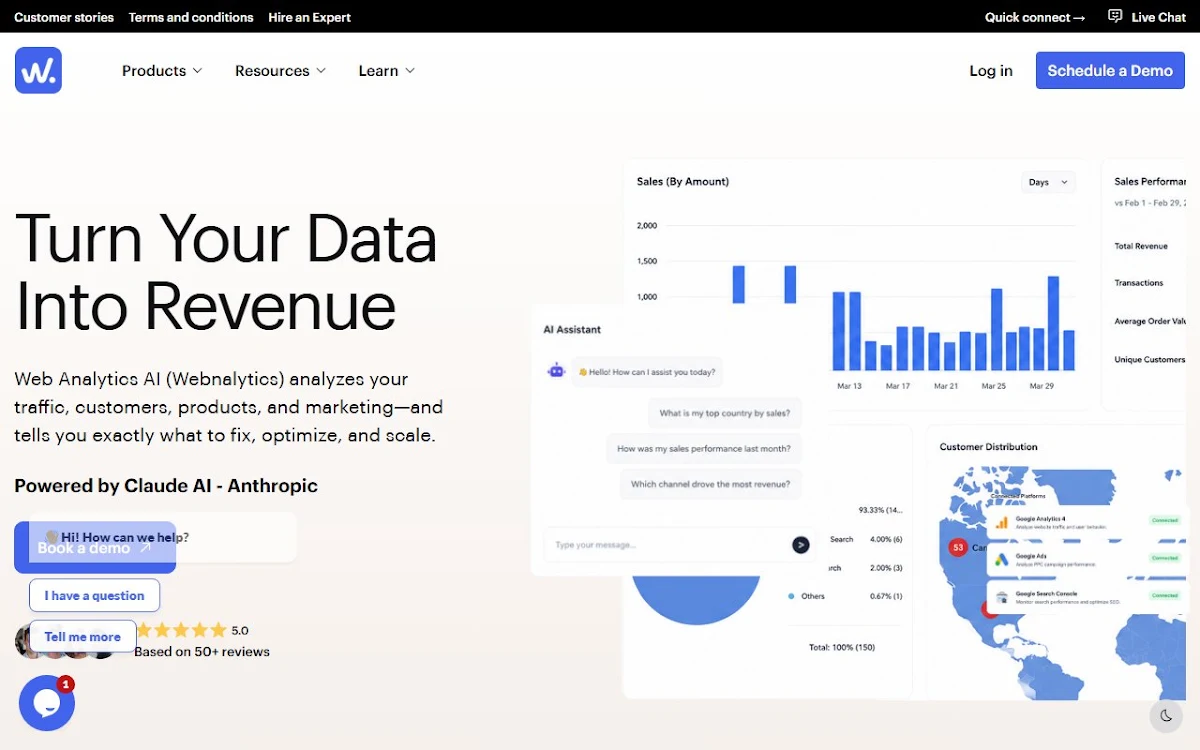Click 'Transactions' in Sales Performance
This screenshot has height=750, width=1200.
[x=1139, y=283]
